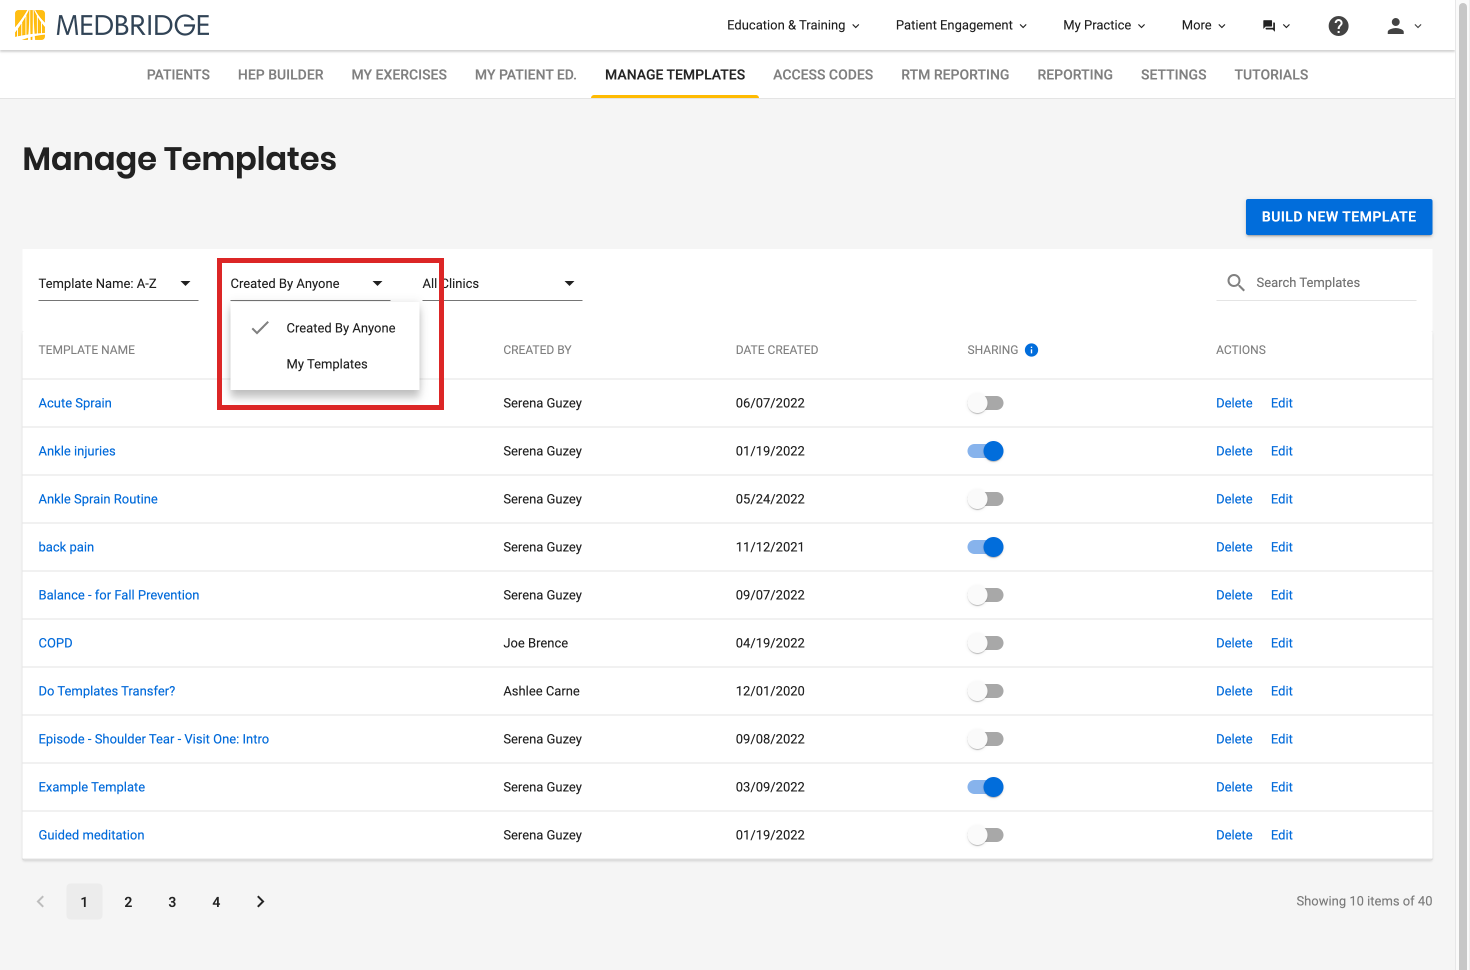Go to next page arrow
Screen dimensions: 1470x970
click(x=260, y=902)
